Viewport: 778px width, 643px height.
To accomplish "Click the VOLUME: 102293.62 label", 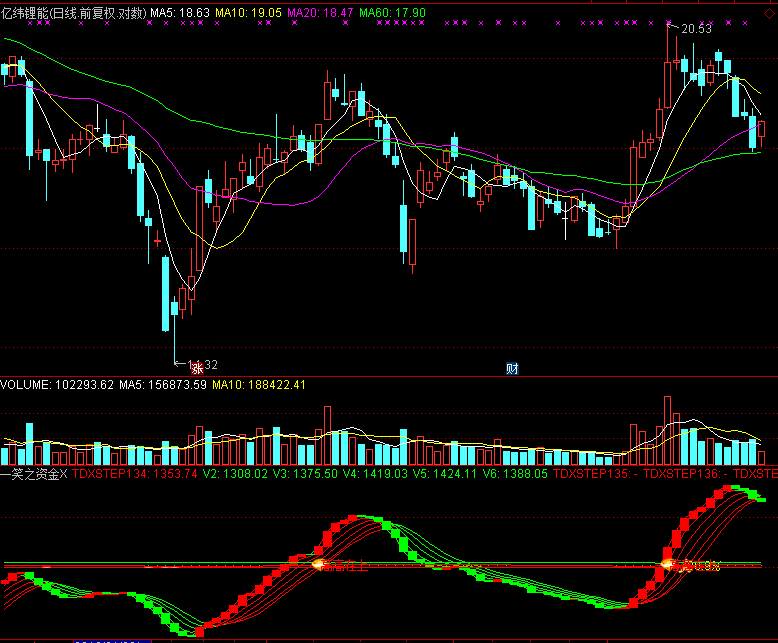I will (x=56, y=384).
